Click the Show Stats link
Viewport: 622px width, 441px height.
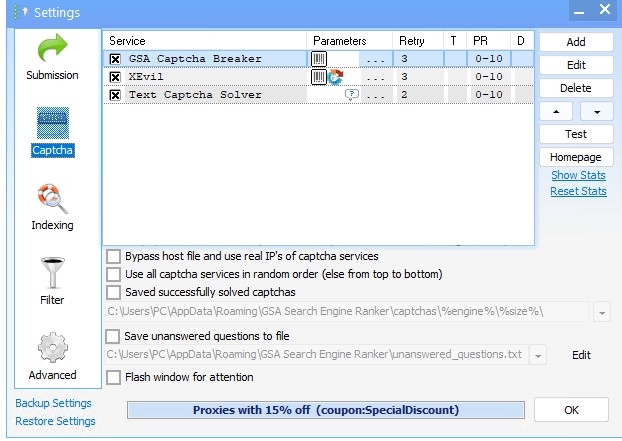[578, 175]
